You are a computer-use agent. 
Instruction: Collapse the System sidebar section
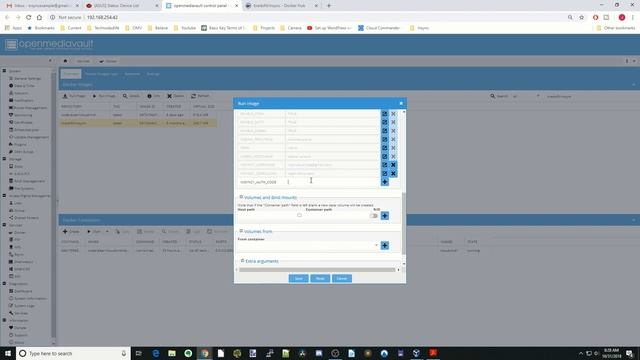(4, 71)
